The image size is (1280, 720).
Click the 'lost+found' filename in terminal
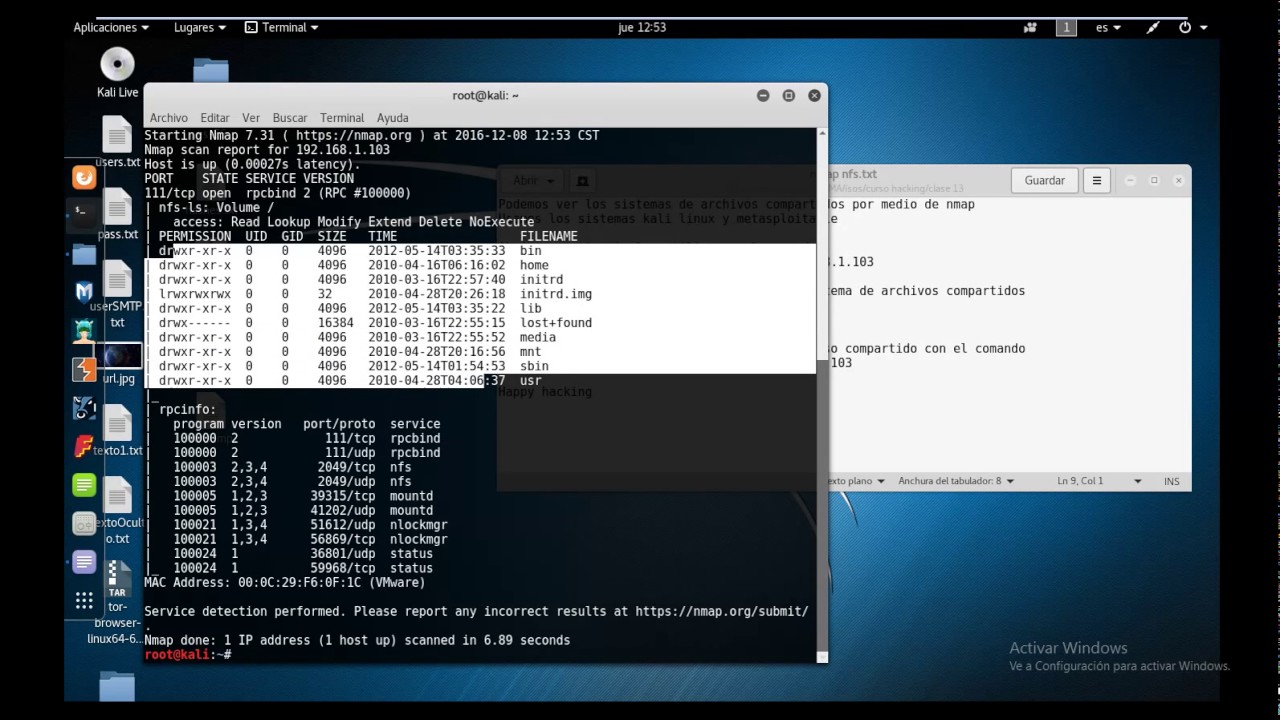(556, 323)
